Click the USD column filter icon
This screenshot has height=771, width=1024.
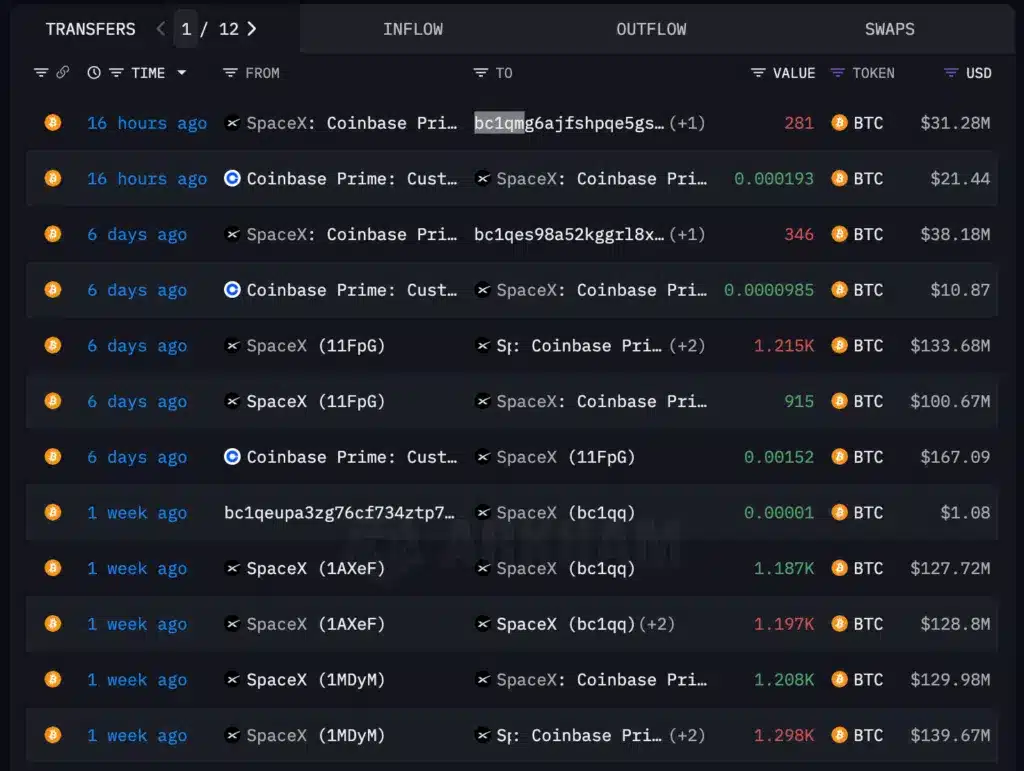pos(951,73)
